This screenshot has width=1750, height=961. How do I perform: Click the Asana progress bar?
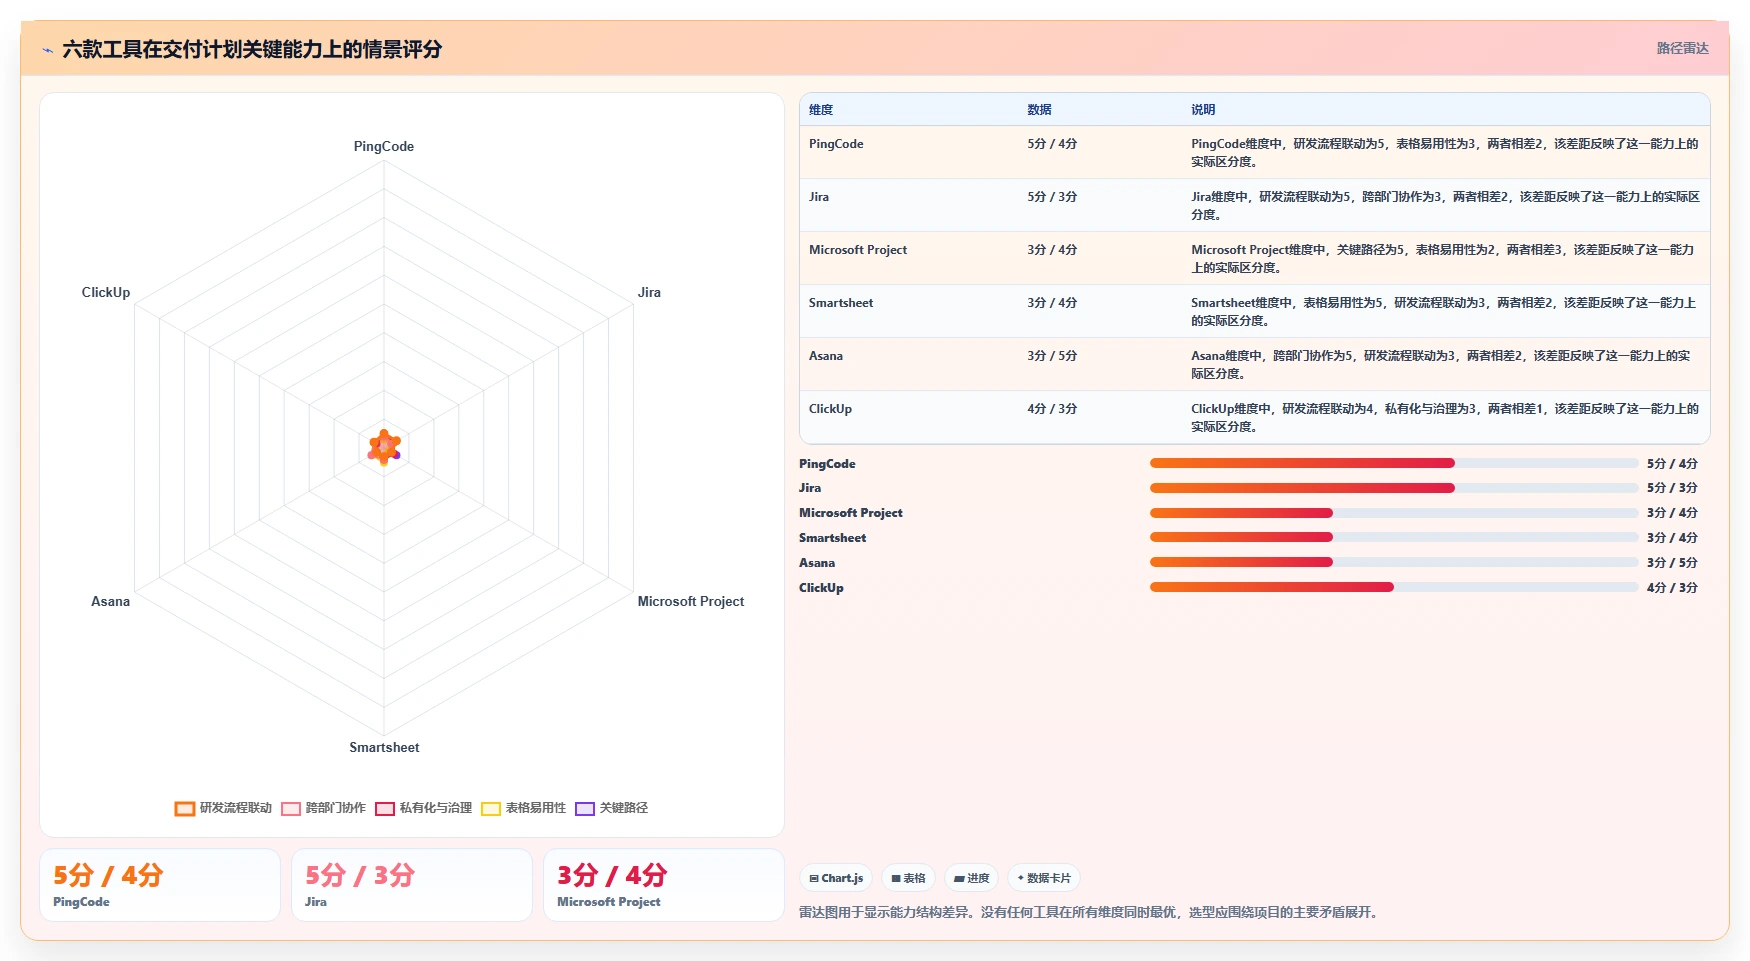coord(1394,562)
